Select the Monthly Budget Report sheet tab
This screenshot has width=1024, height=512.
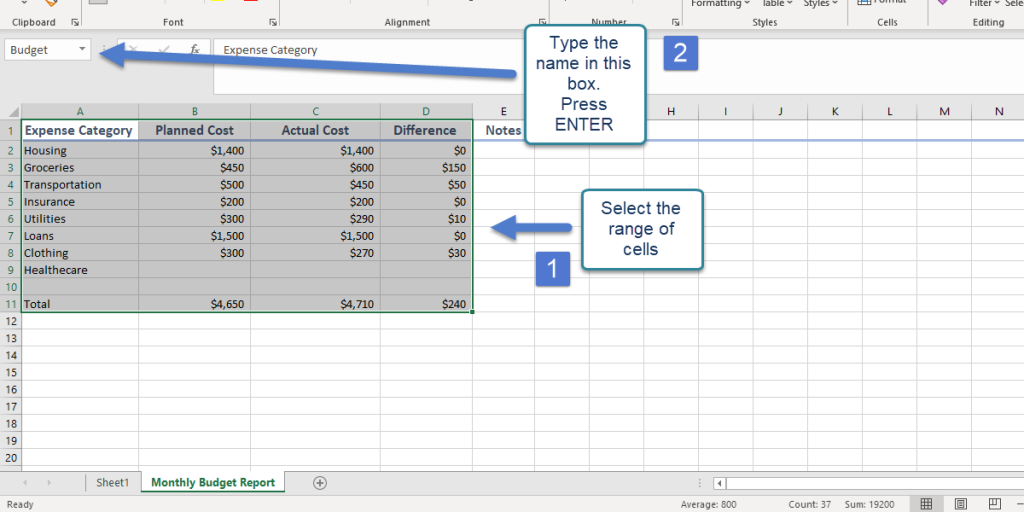coord(213,483)
